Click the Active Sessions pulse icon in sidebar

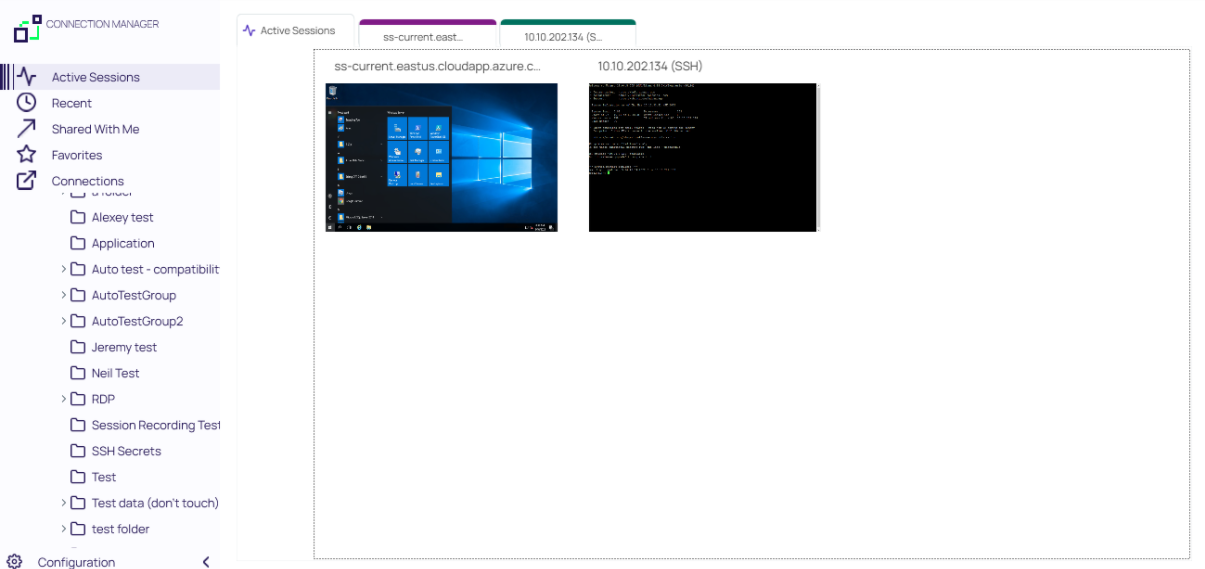[x=27, y=77]
